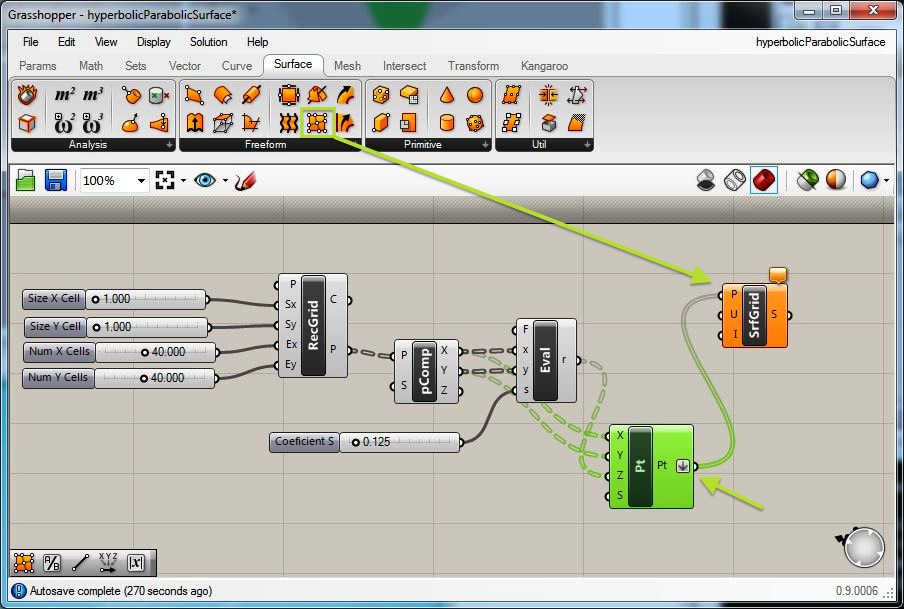Click the recent Construct Point XYZ icon in the bottom-left bar
This screenshot has width=904, height=609.
(x=108, y=563)
